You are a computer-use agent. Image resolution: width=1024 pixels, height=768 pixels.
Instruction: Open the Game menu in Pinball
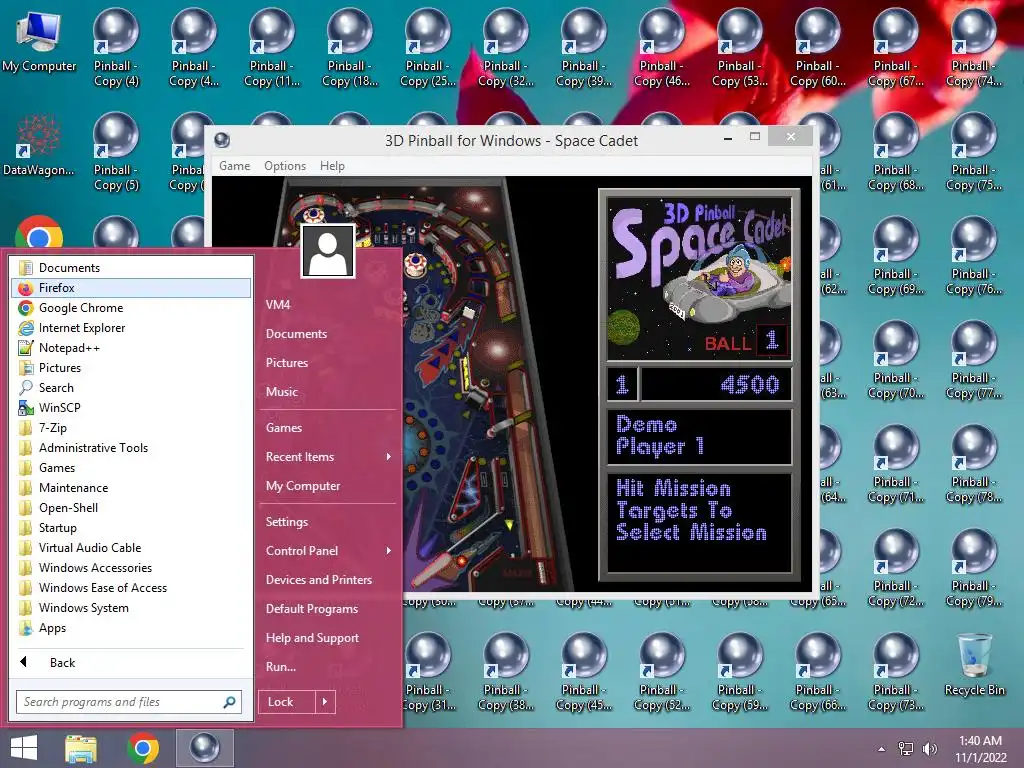[x=234, y=166]
